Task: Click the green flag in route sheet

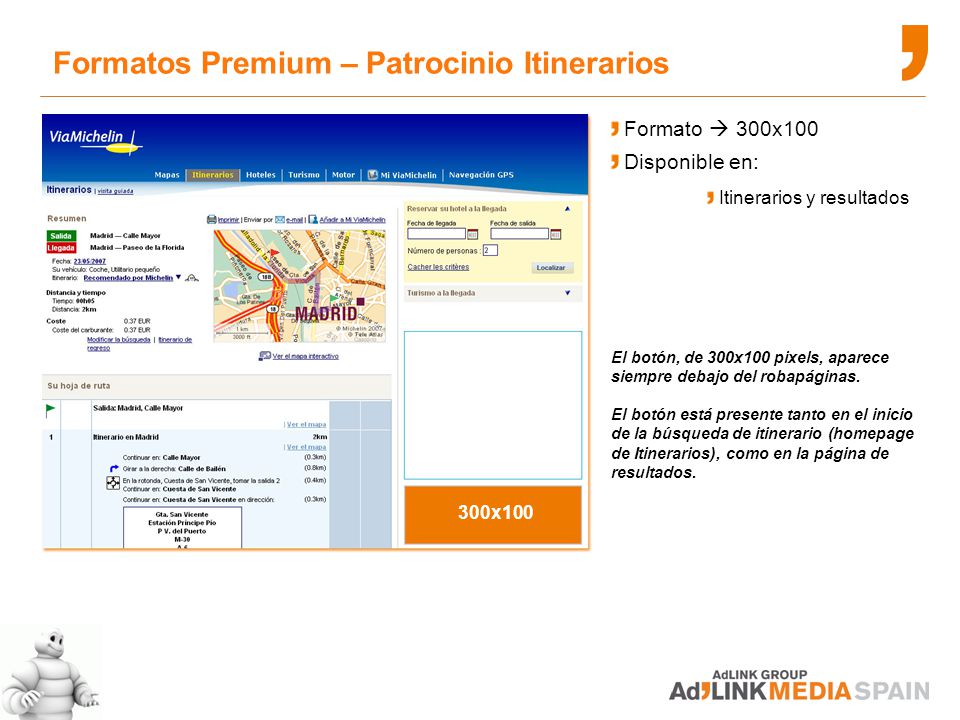Action: [50, 411]
